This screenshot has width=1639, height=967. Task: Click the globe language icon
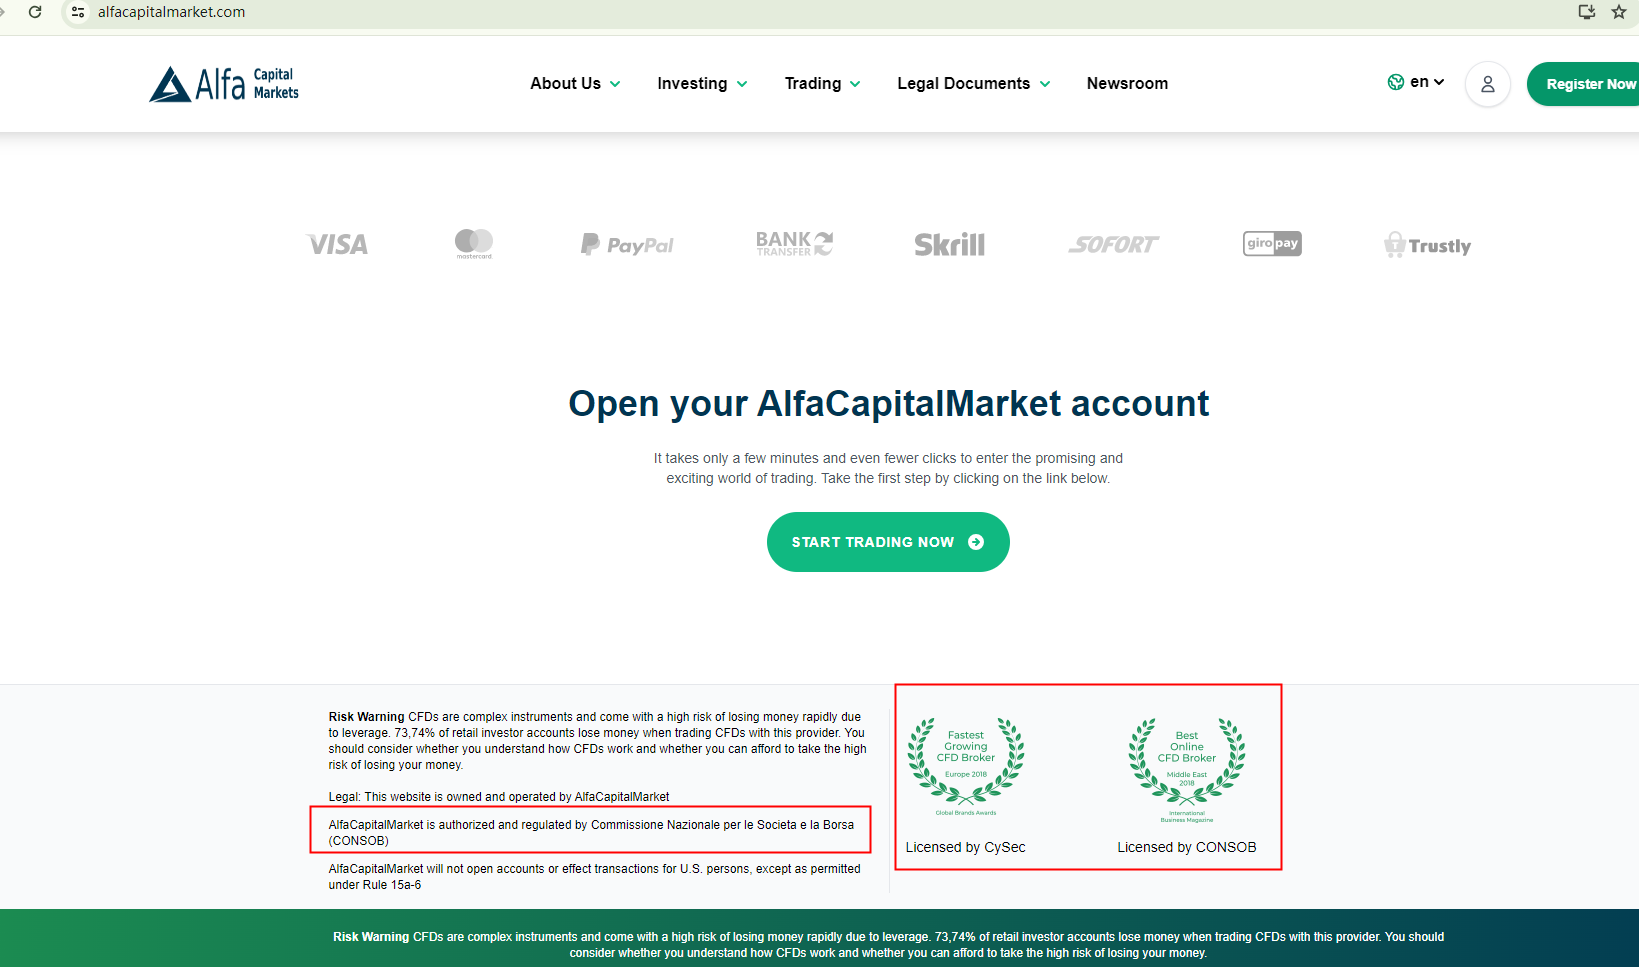point(1396,82)
